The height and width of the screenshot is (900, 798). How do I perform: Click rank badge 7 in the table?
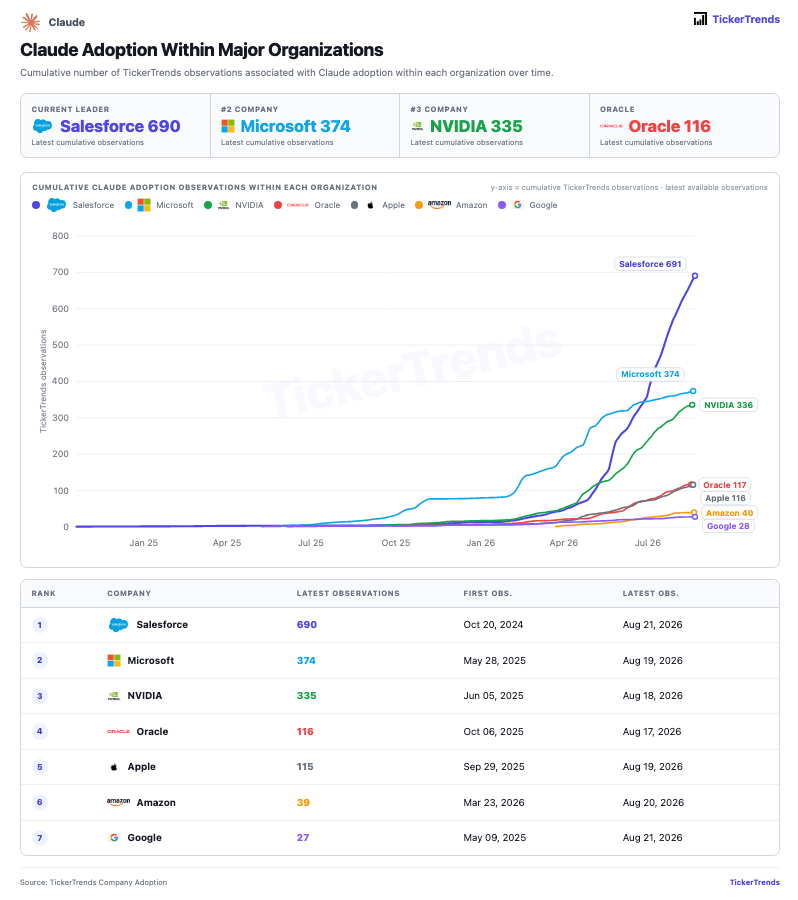40,838
